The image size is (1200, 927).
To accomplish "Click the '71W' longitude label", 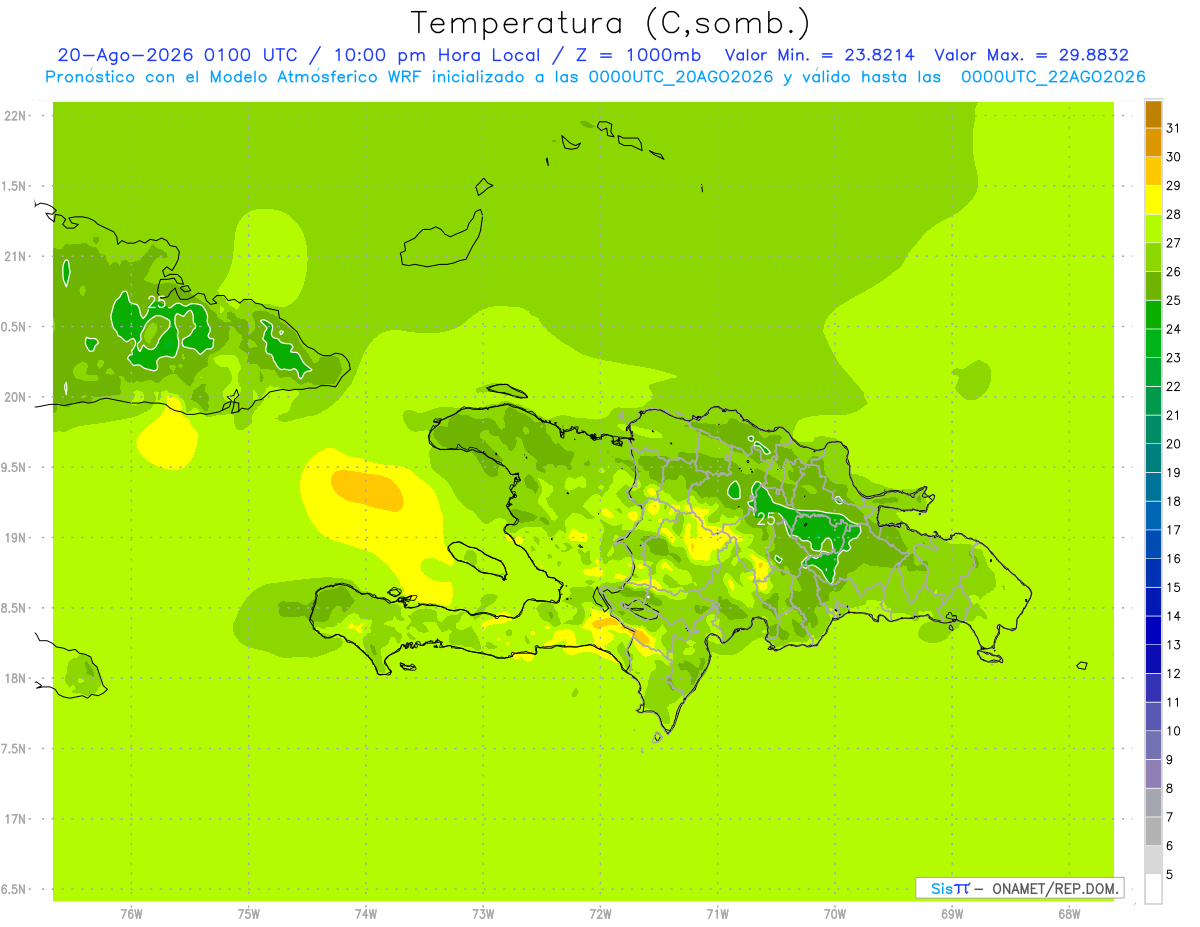I will pos(717,914).
